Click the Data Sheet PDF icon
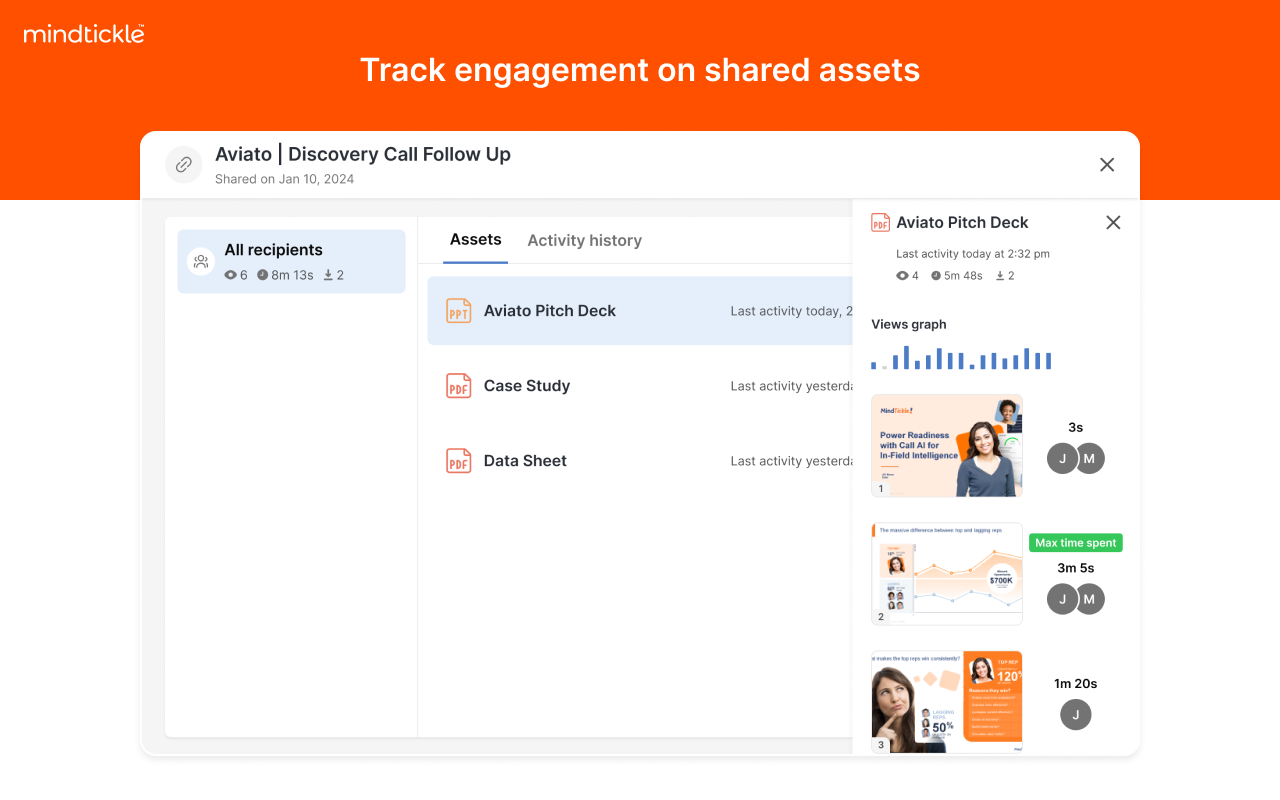The image size is (1280, 800). tap(458, 461)
